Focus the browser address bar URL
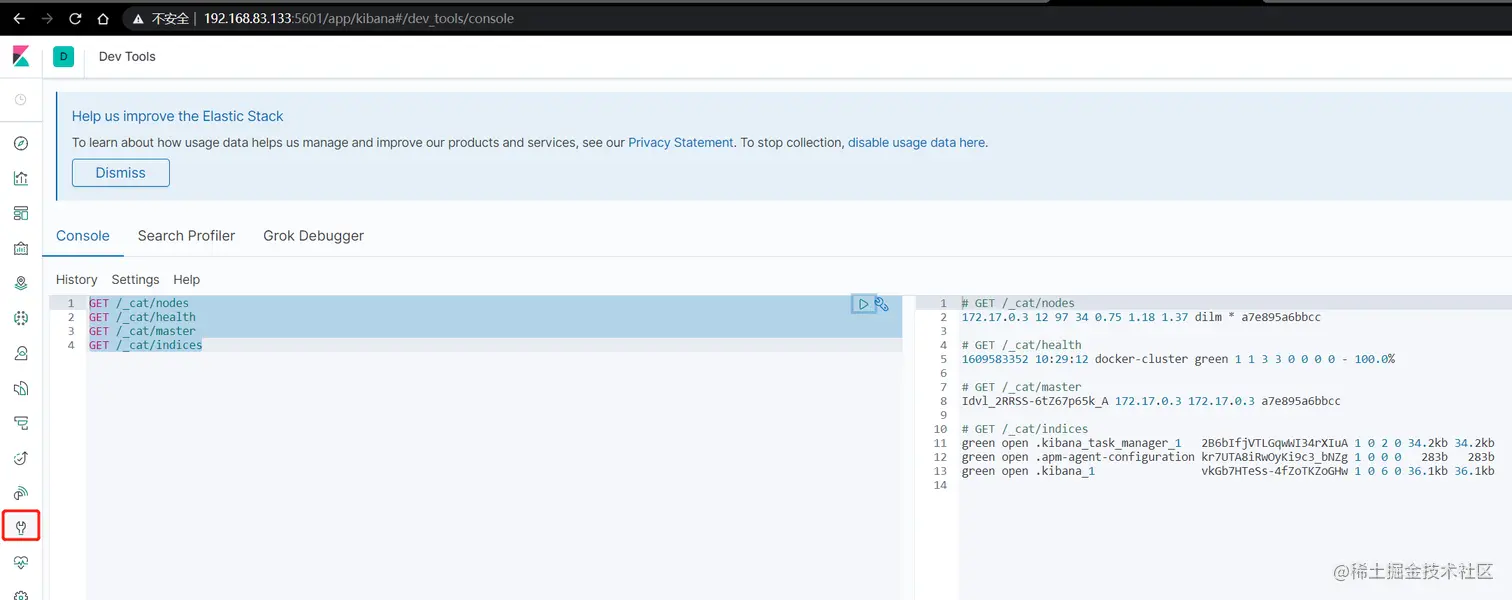 (359, 18)
